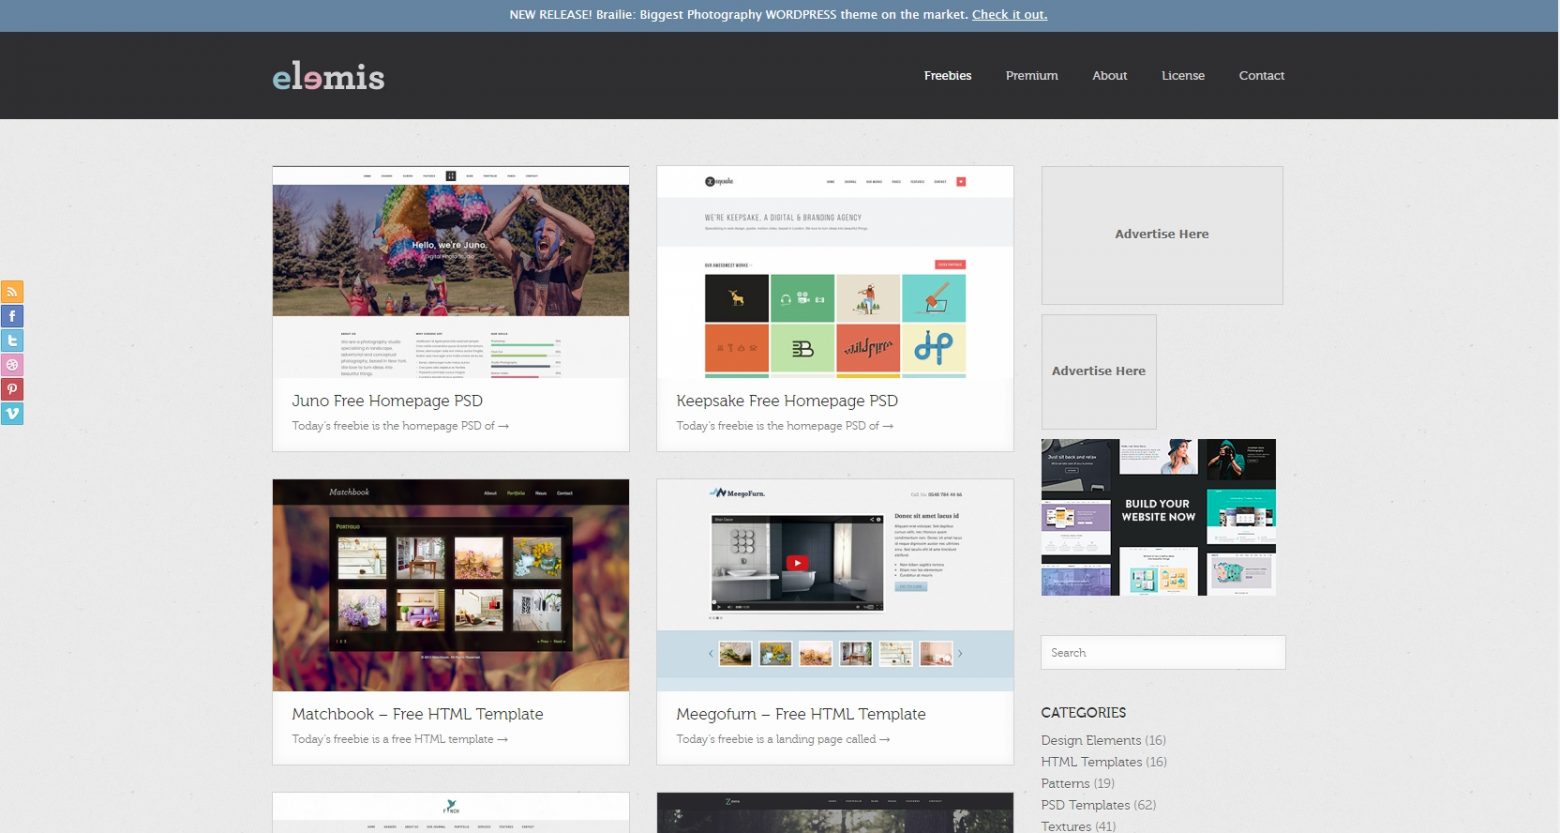
Task: Open the About page in navigation
Action: (x=1109, y=76)
